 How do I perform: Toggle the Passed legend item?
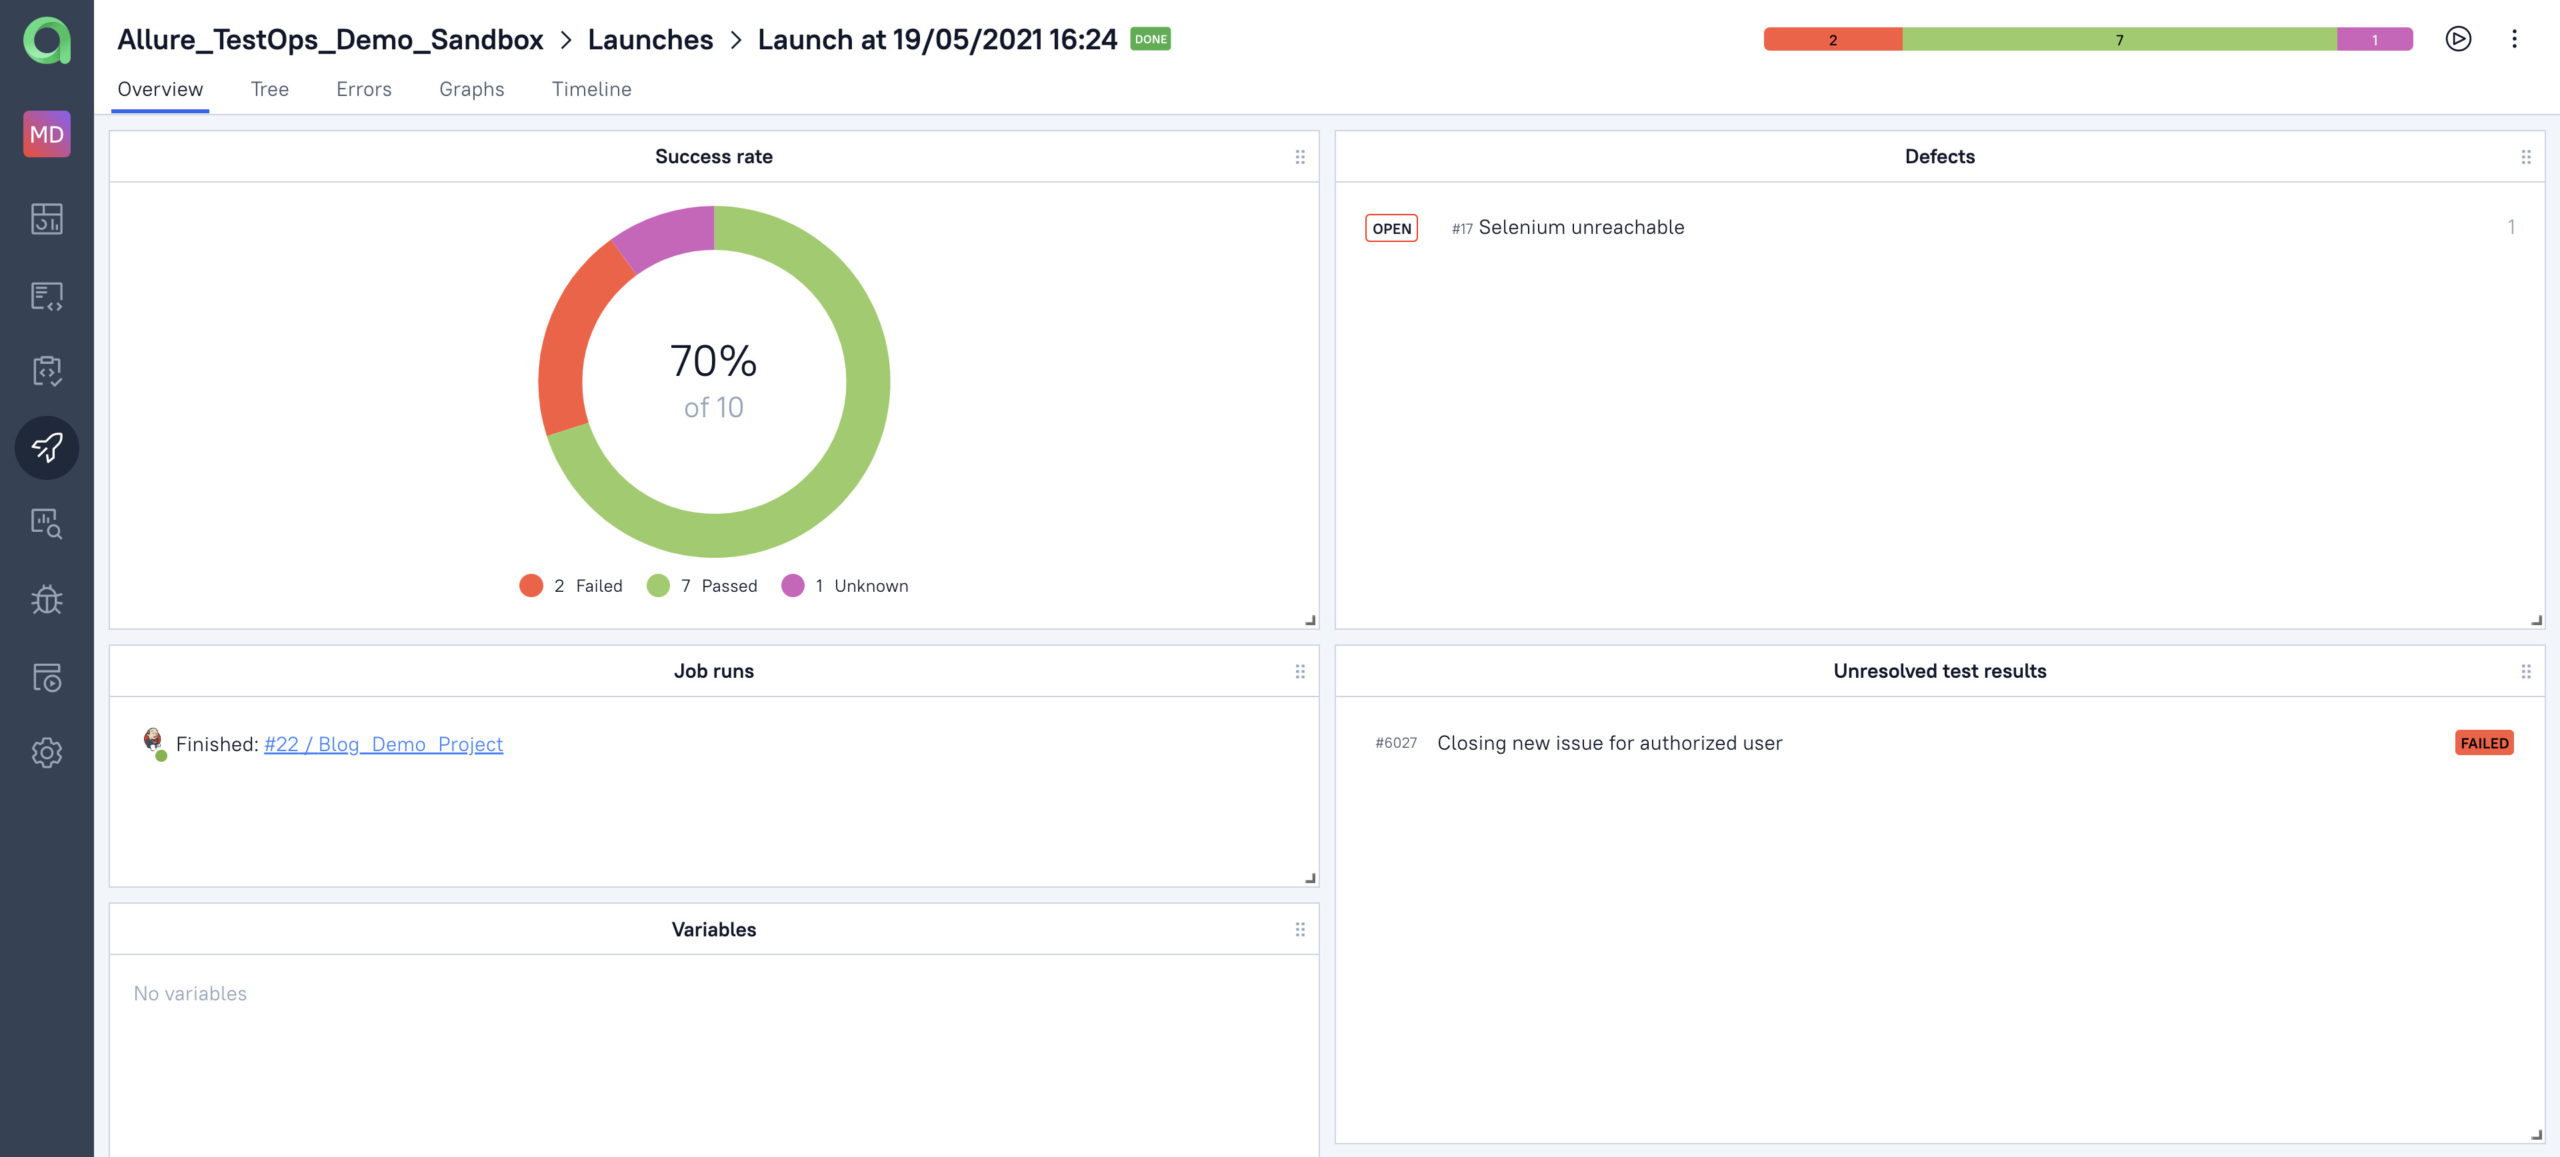[x=703, y=586]
